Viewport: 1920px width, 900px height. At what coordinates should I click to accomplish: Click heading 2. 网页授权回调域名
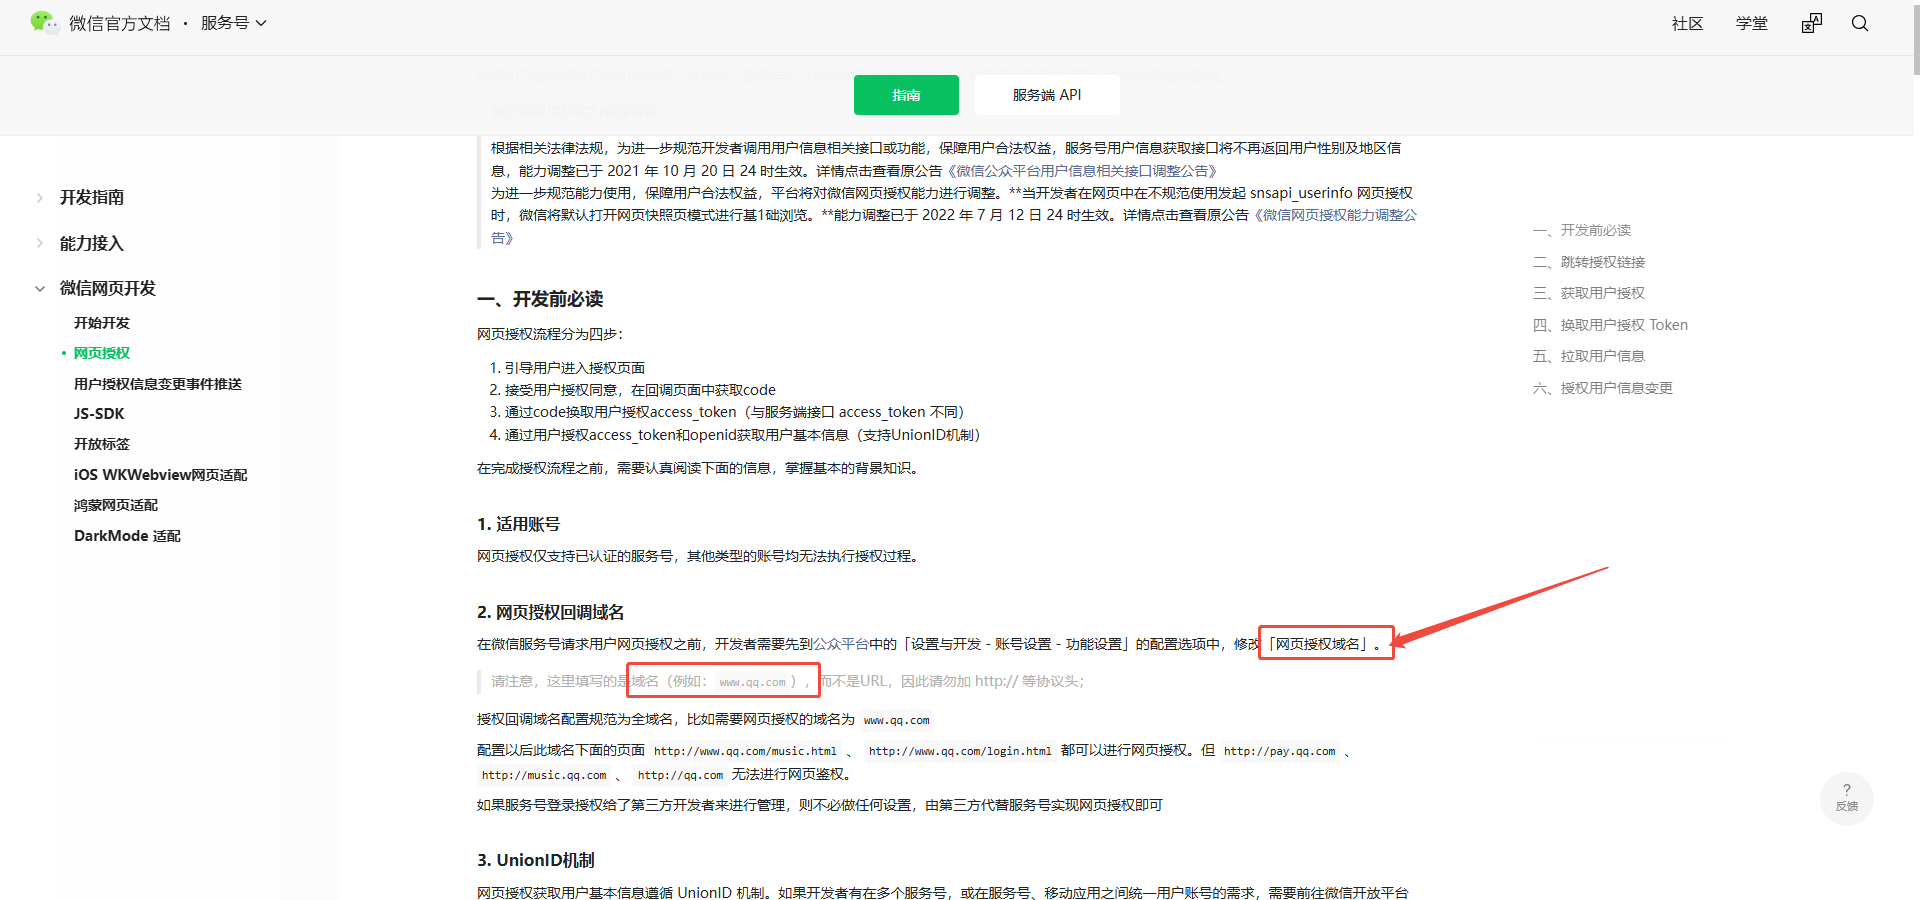(x=551, y=612)
